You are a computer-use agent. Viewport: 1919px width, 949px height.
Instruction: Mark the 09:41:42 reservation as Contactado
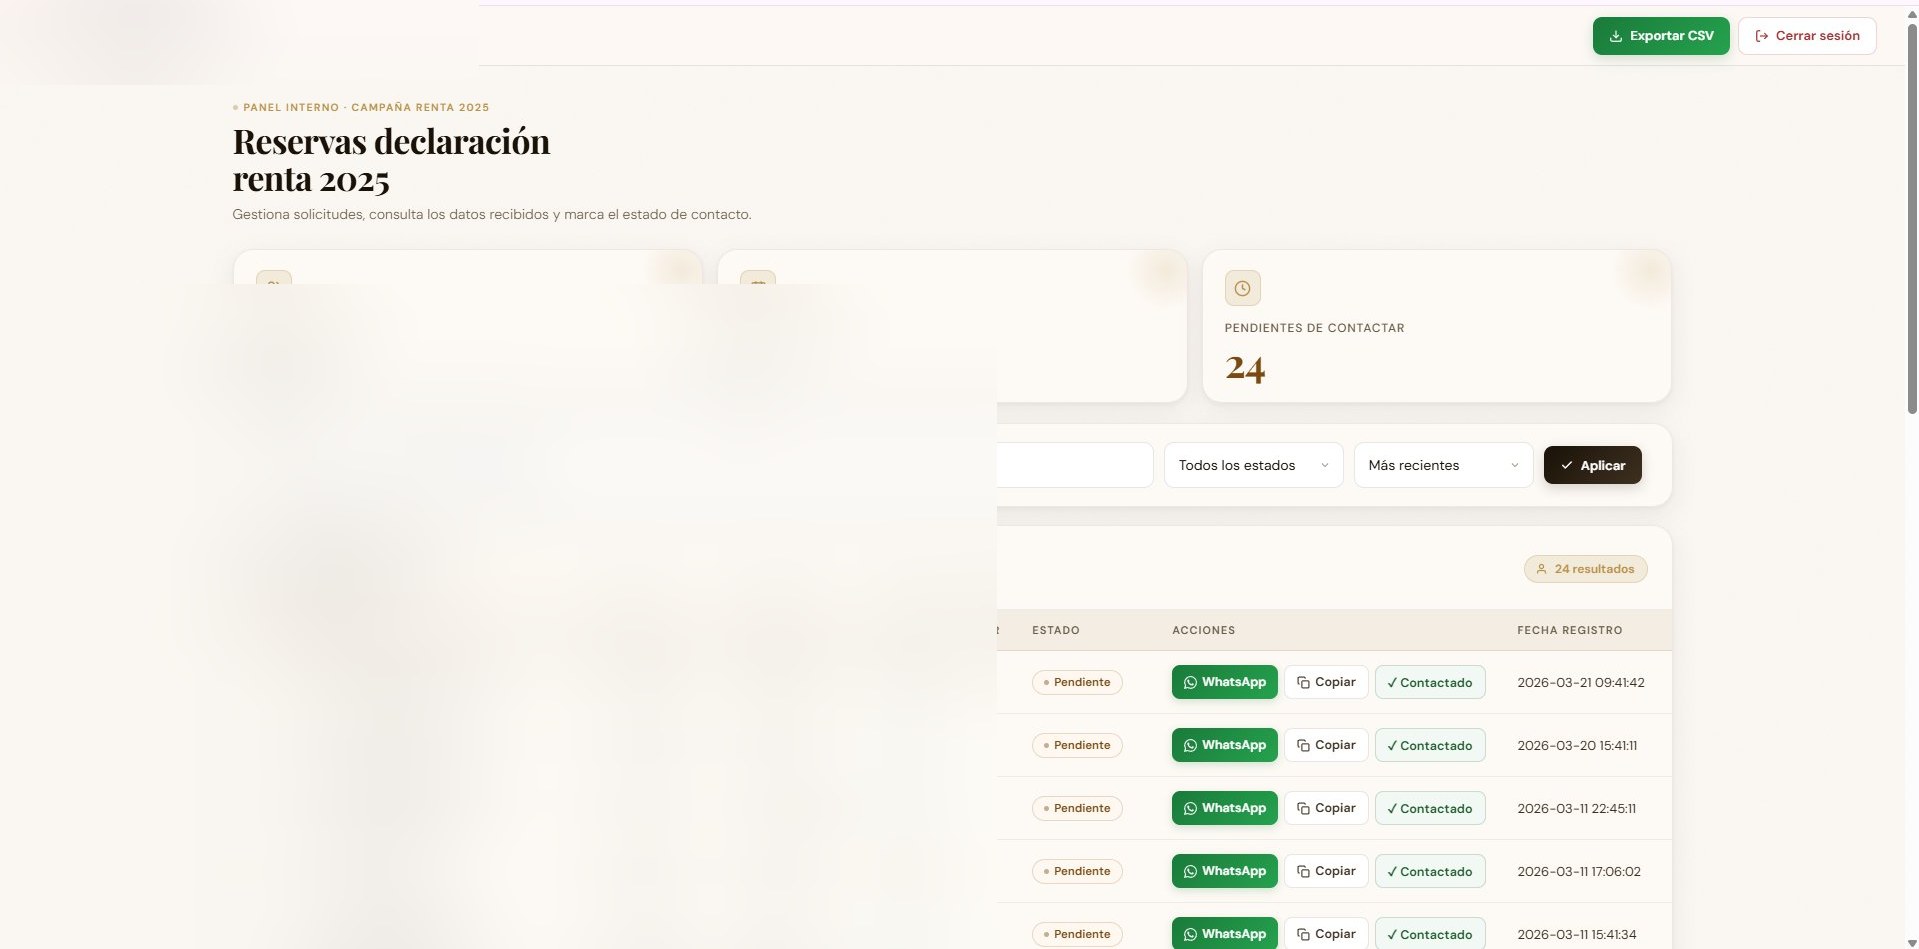pos(1429,682)
